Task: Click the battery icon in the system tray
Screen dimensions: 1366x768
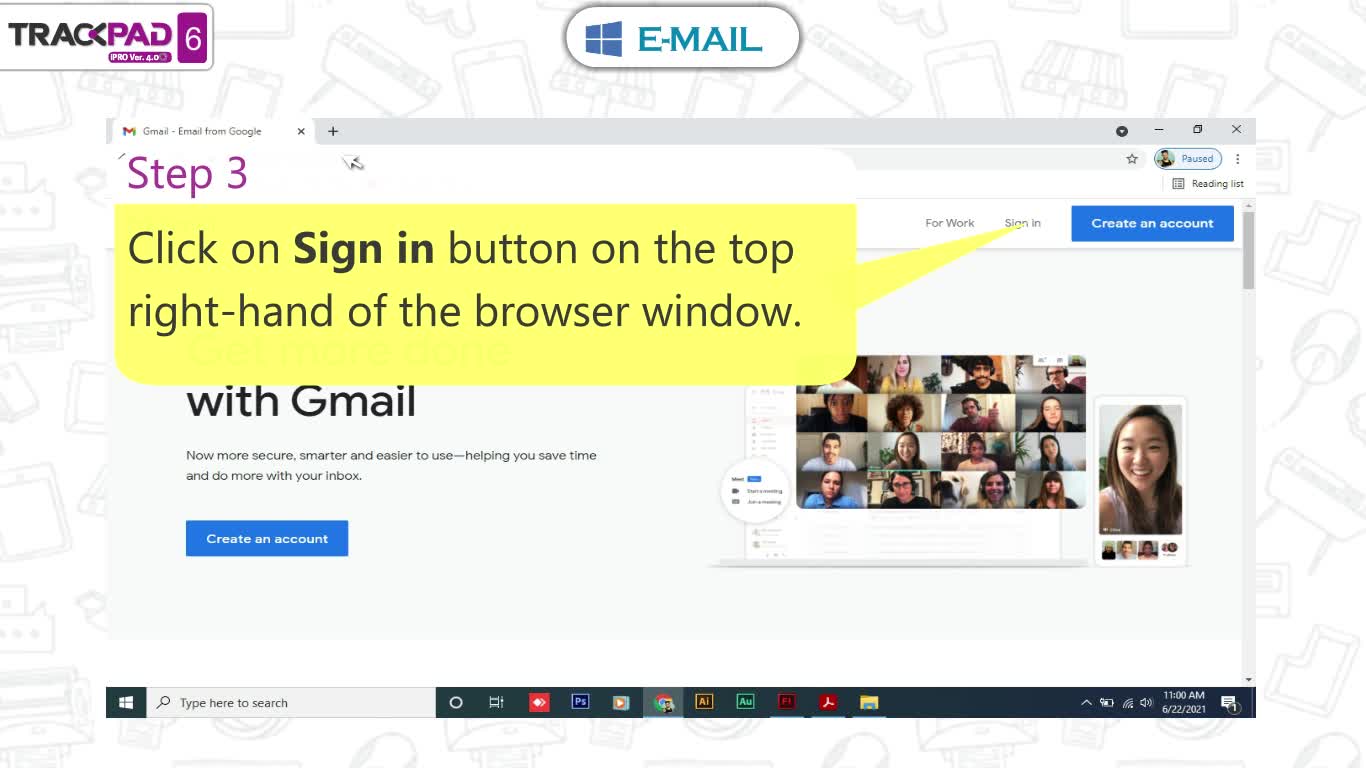Action: click(1107, 703)
